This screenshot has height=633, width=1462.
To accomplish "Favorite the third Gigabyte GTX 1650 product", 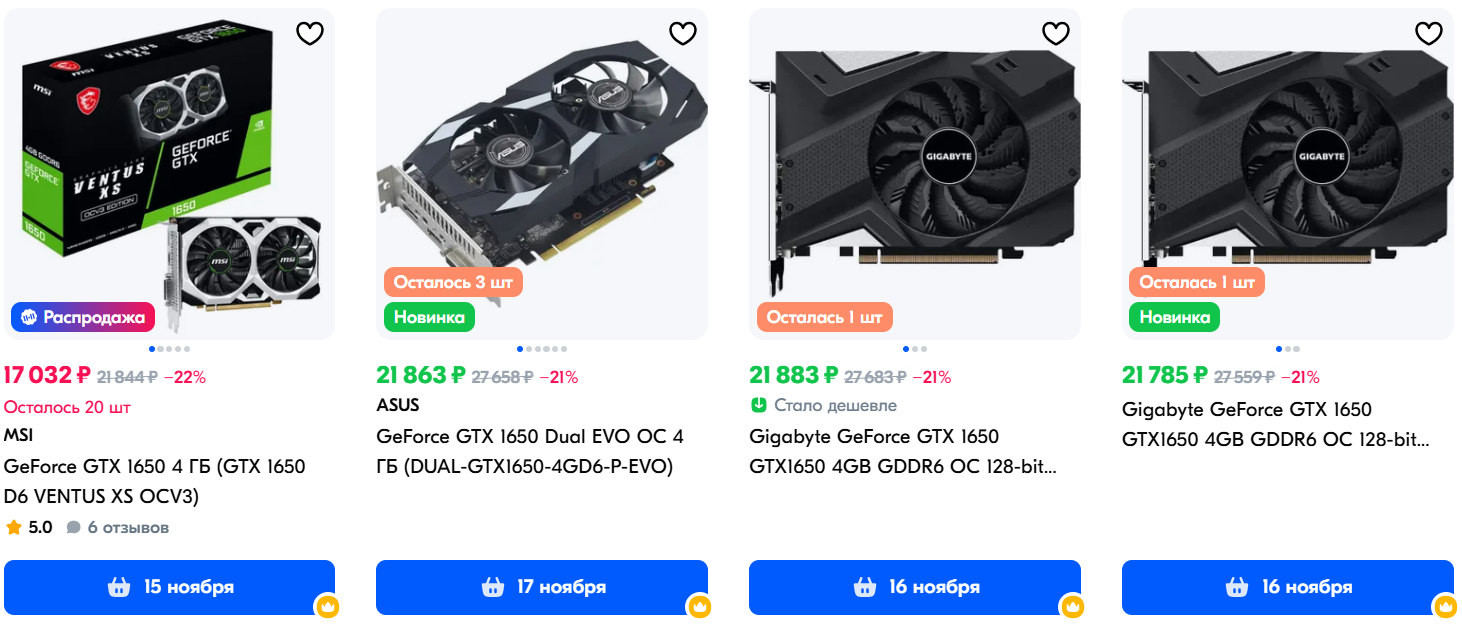I will tap(1055, 33).
